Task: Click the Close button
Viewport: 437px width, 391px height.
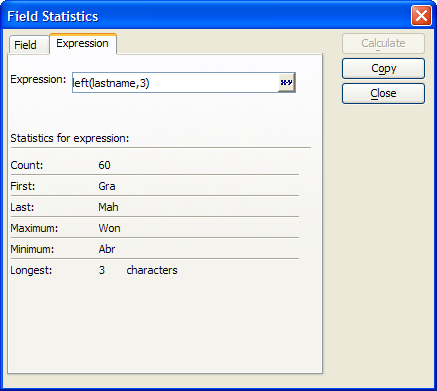Action: [x=383, y=93]
